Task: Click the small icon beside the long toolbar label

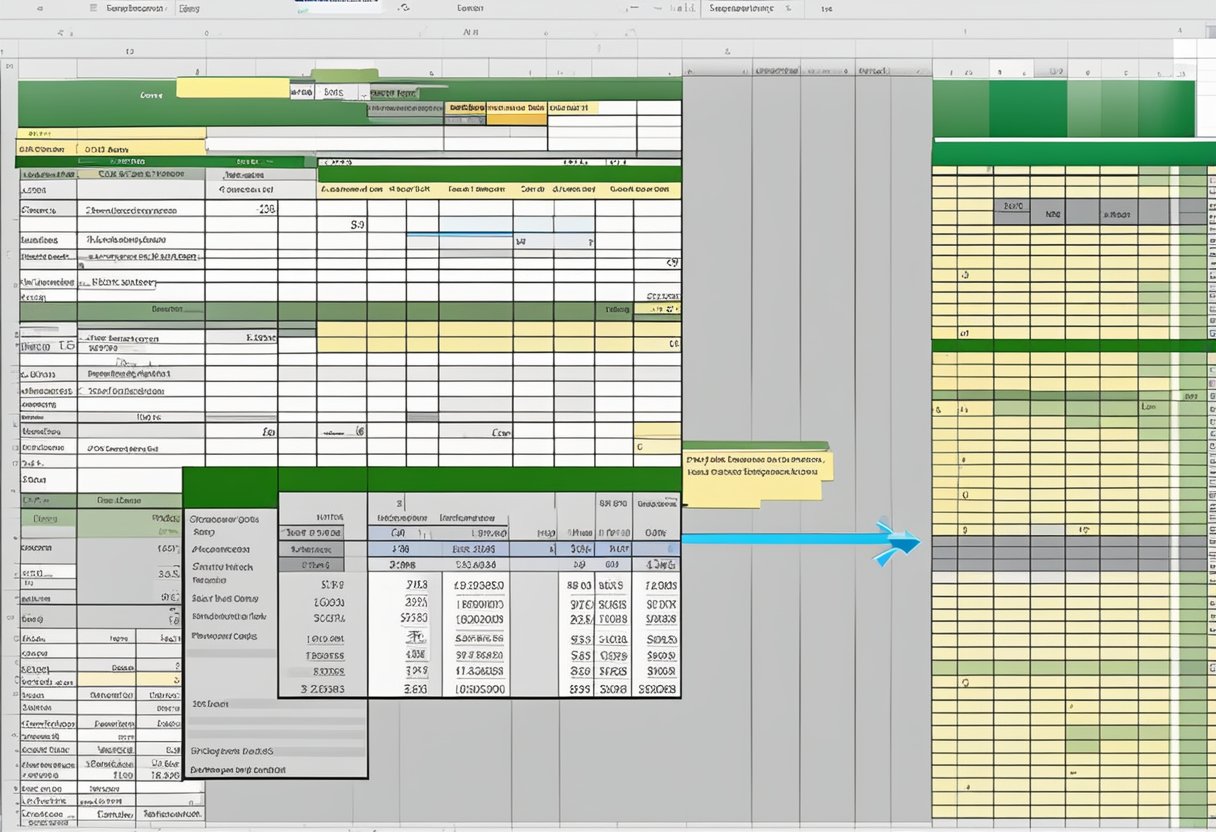Action: point(788,8)
